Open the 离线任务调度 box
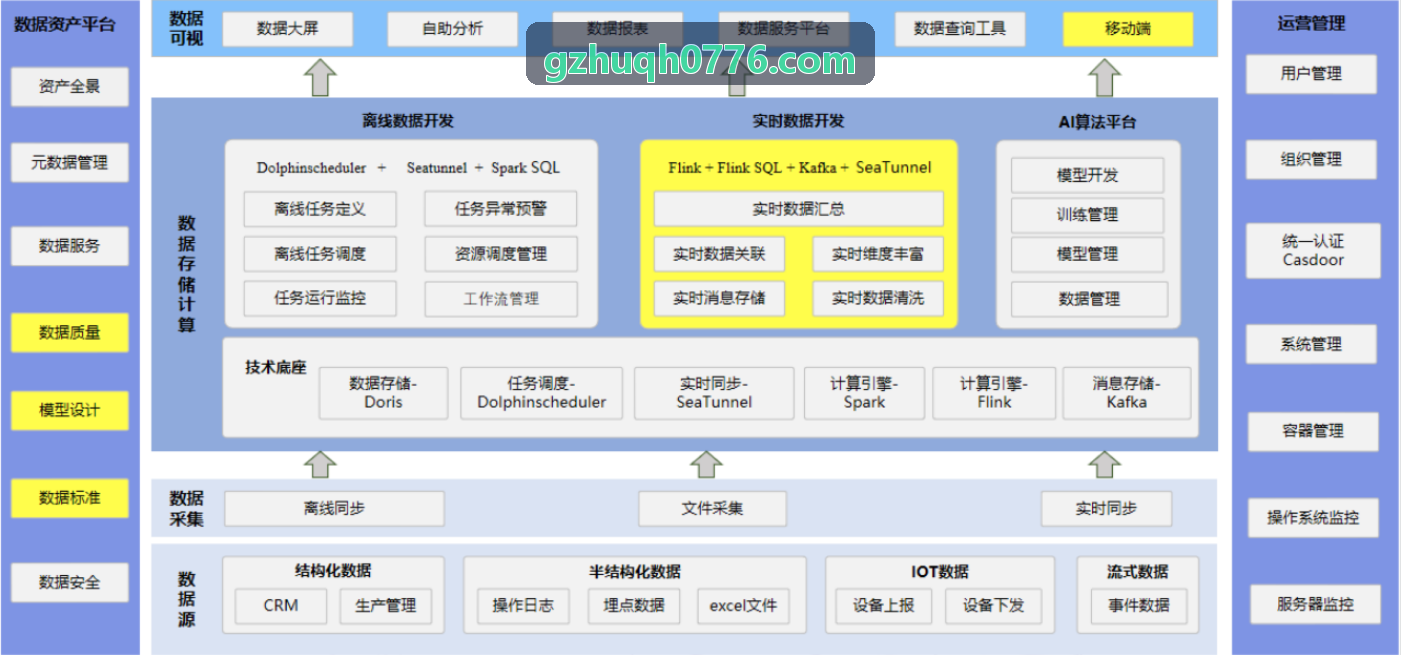Viewport: 1401px width, 655px height. 320,254
